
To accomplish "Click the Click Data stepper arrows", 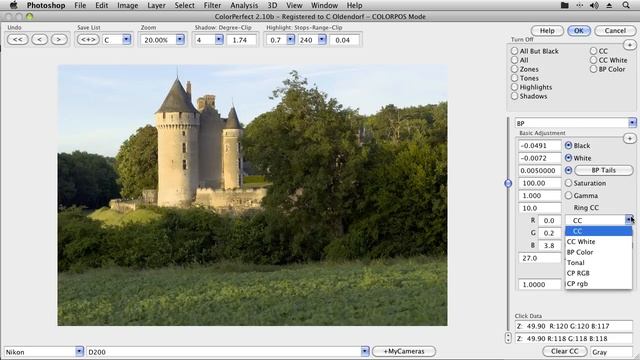I will [x=508, y=338].
